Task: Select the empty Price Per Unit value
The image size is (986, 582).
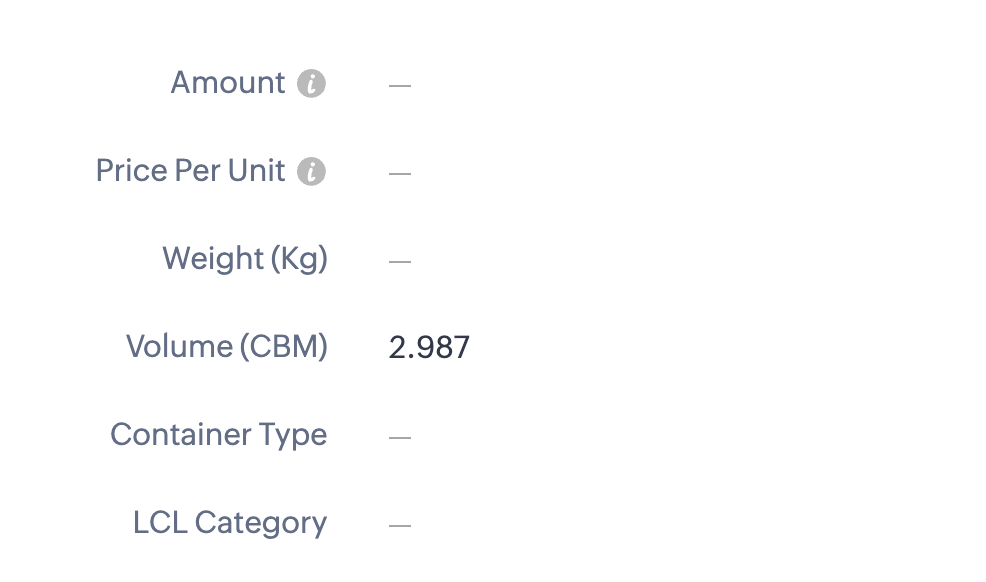Action: point(400,173)
